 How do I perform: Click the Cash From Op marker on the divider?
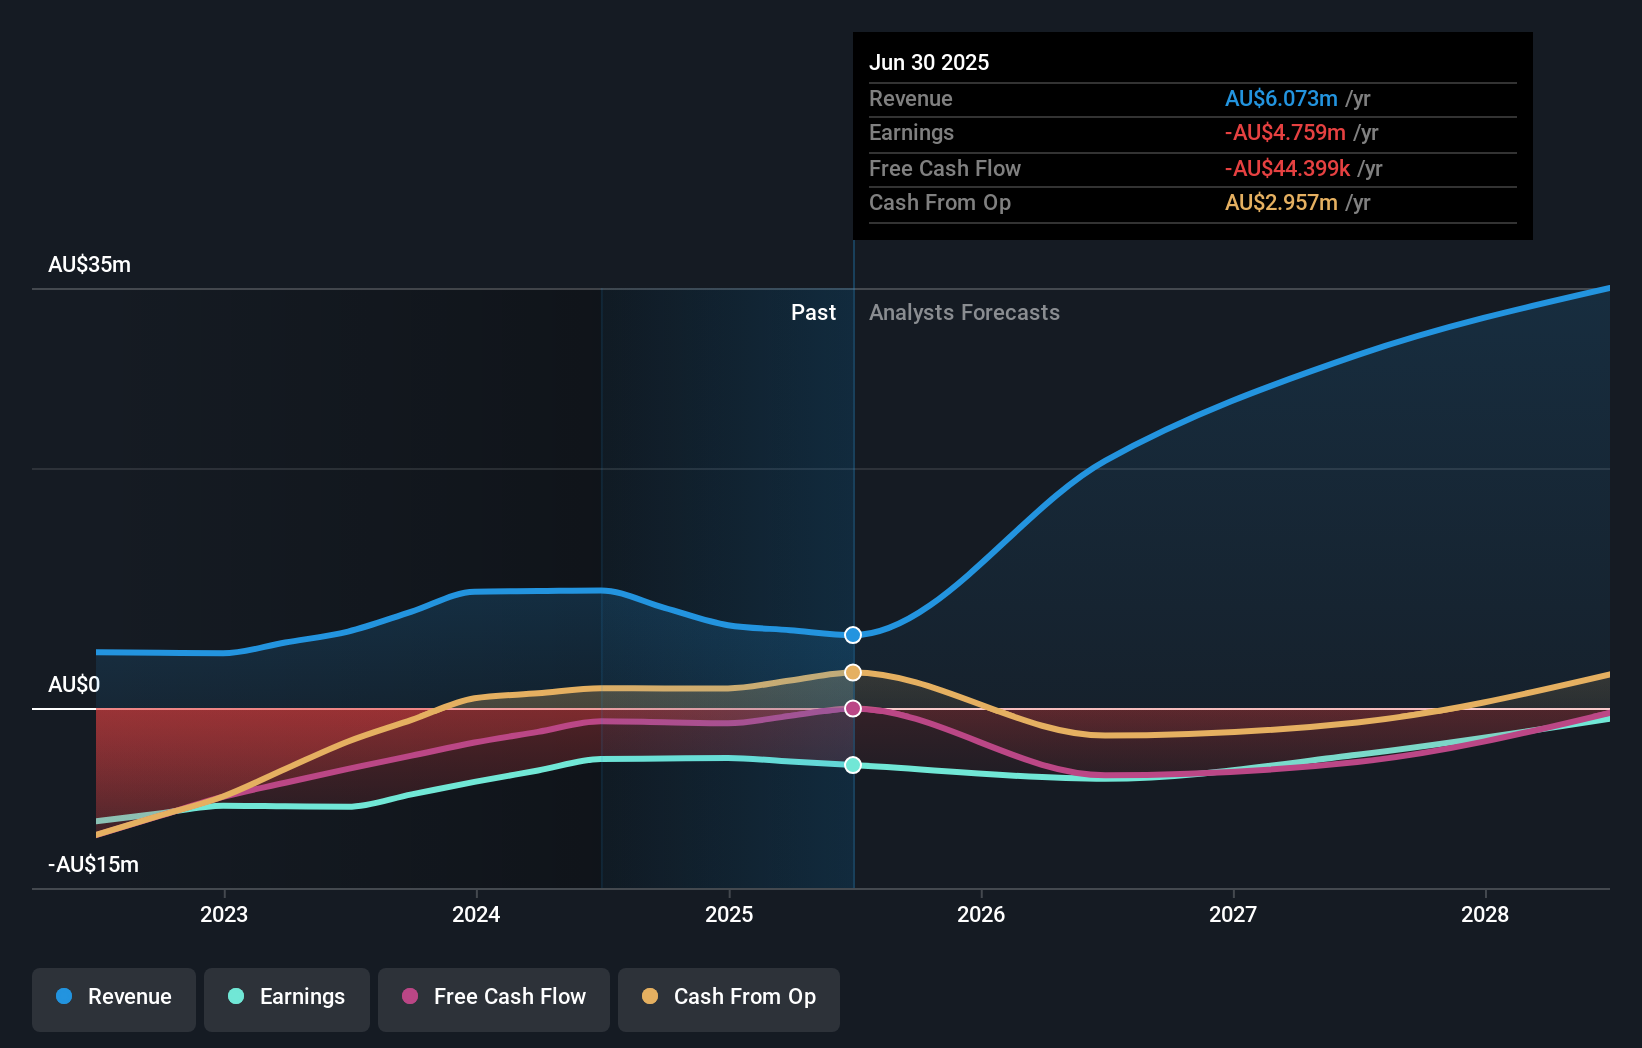point(852,673)
